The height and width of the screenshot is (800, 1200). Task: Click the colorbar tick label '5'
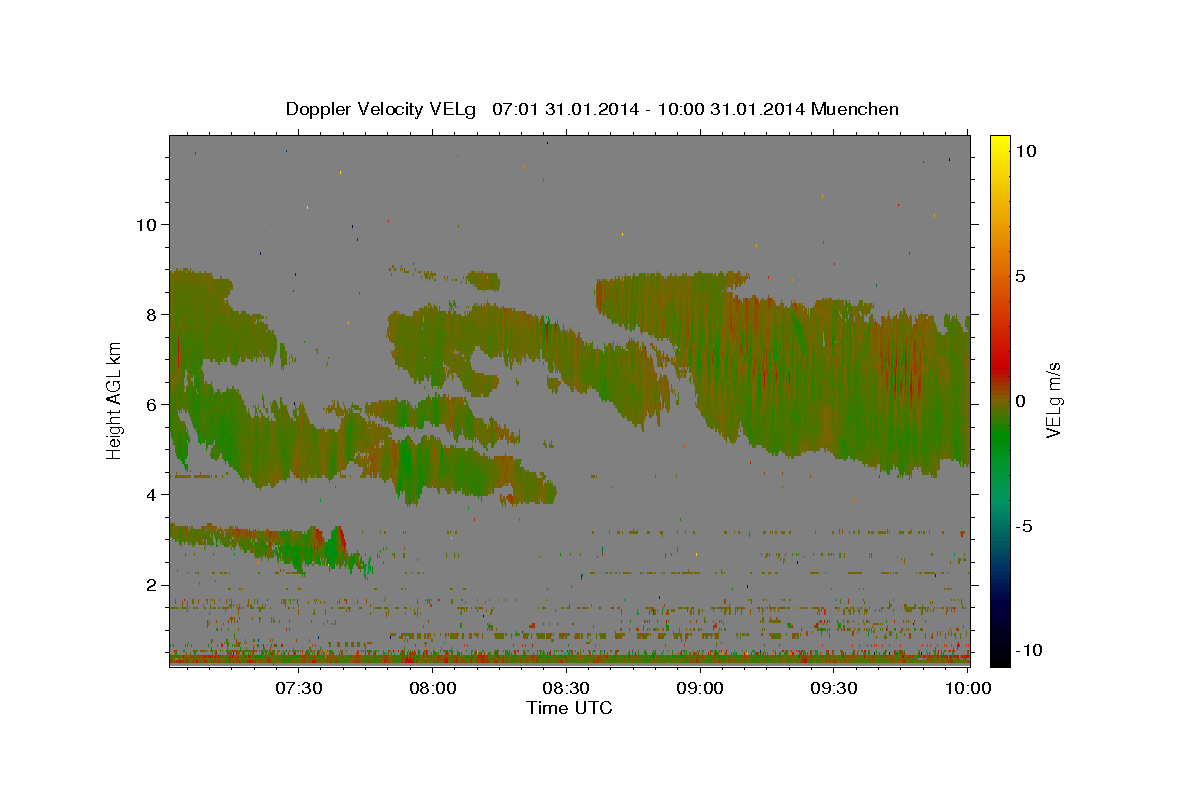(x=1019, y=276)
